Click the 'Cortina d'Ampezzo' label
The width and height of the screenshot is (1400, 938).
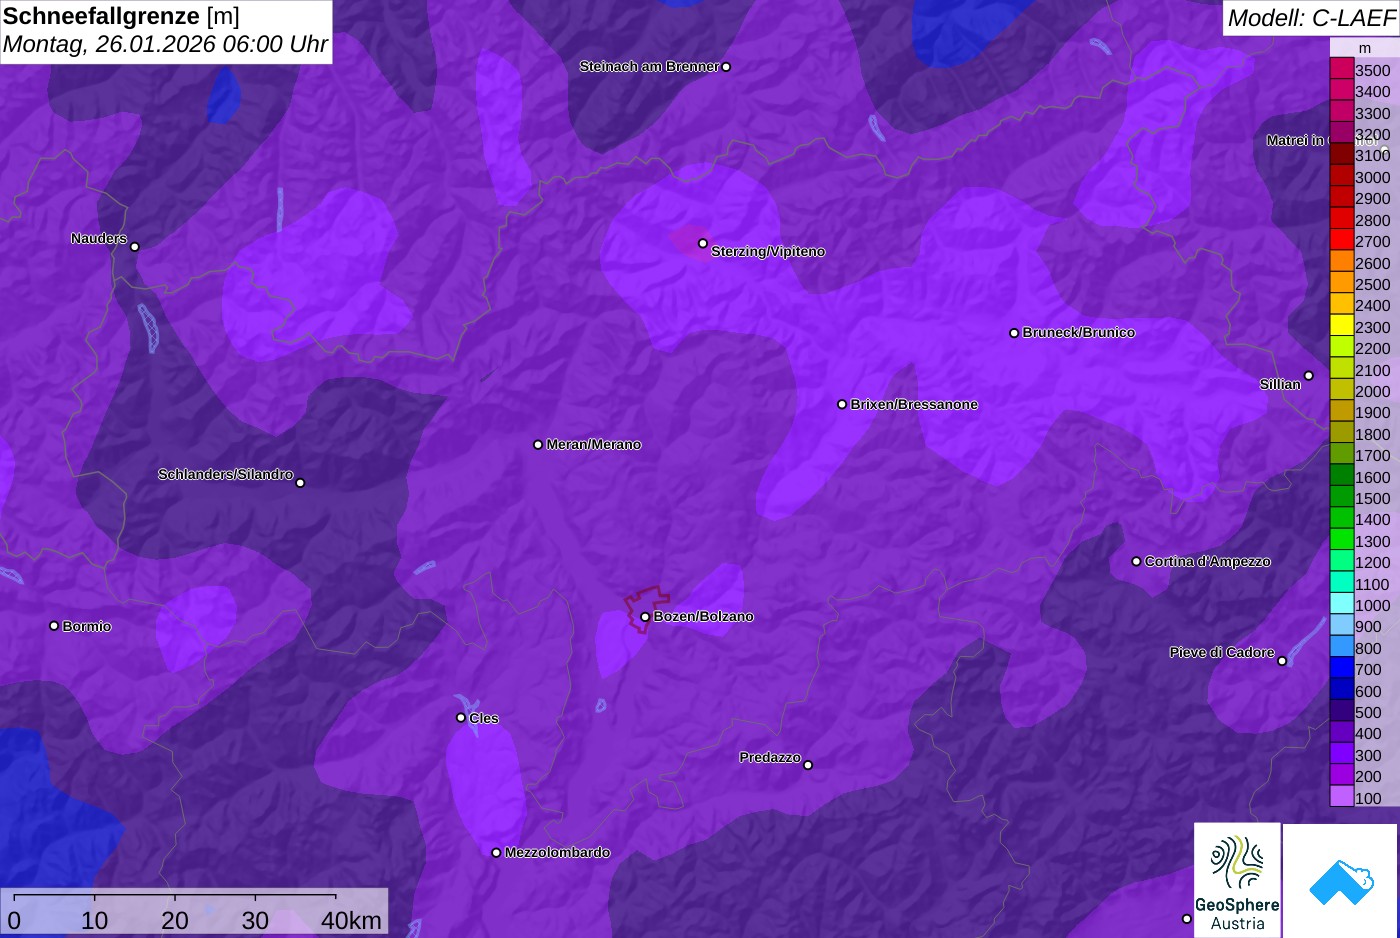(1208, 561)
